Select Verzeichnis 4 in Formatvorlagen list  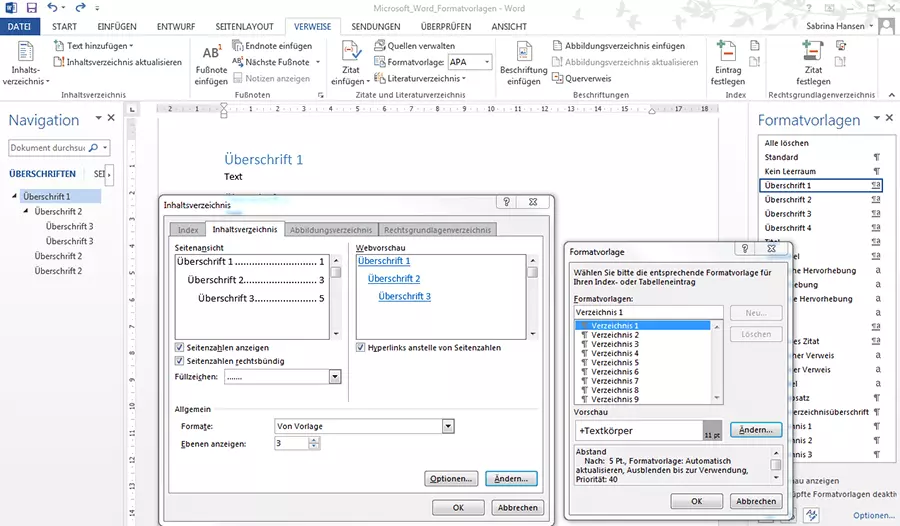[x=614, y=353]
